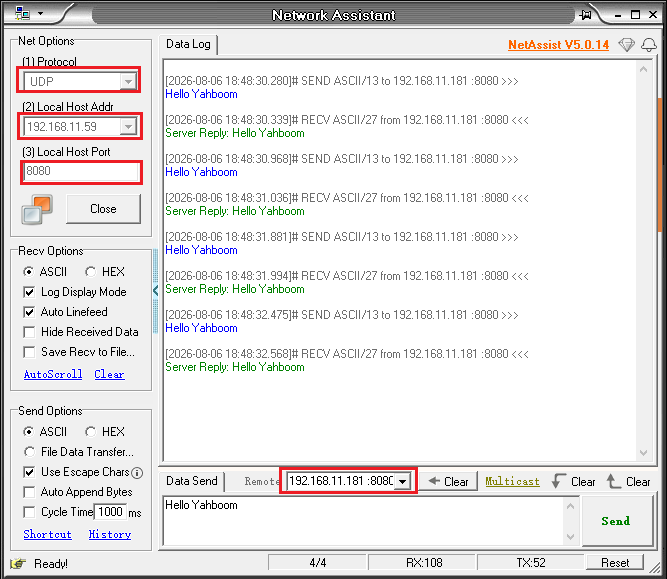
Task: Click the Data Log scroll down arrow
Action: tap(644, 453)
